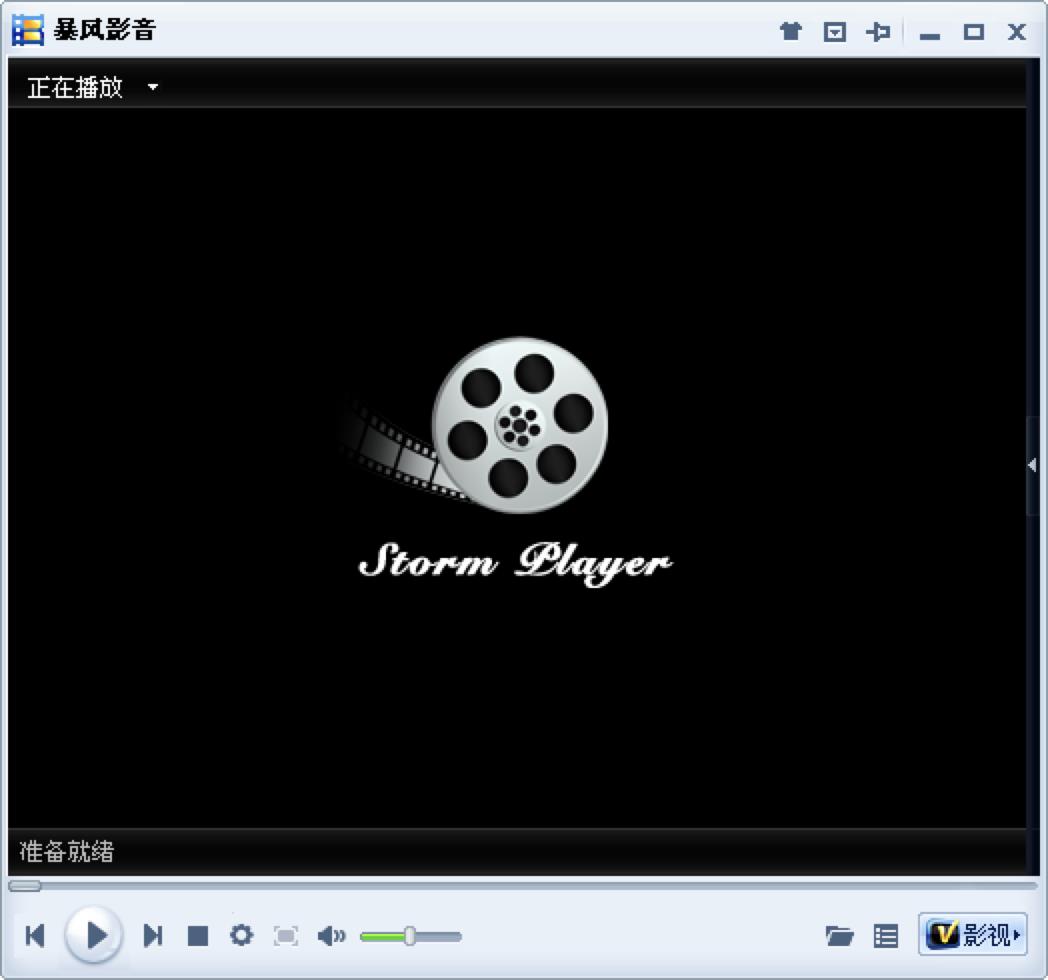
Task: Minimize the Storm Player window
Action: 930,36
